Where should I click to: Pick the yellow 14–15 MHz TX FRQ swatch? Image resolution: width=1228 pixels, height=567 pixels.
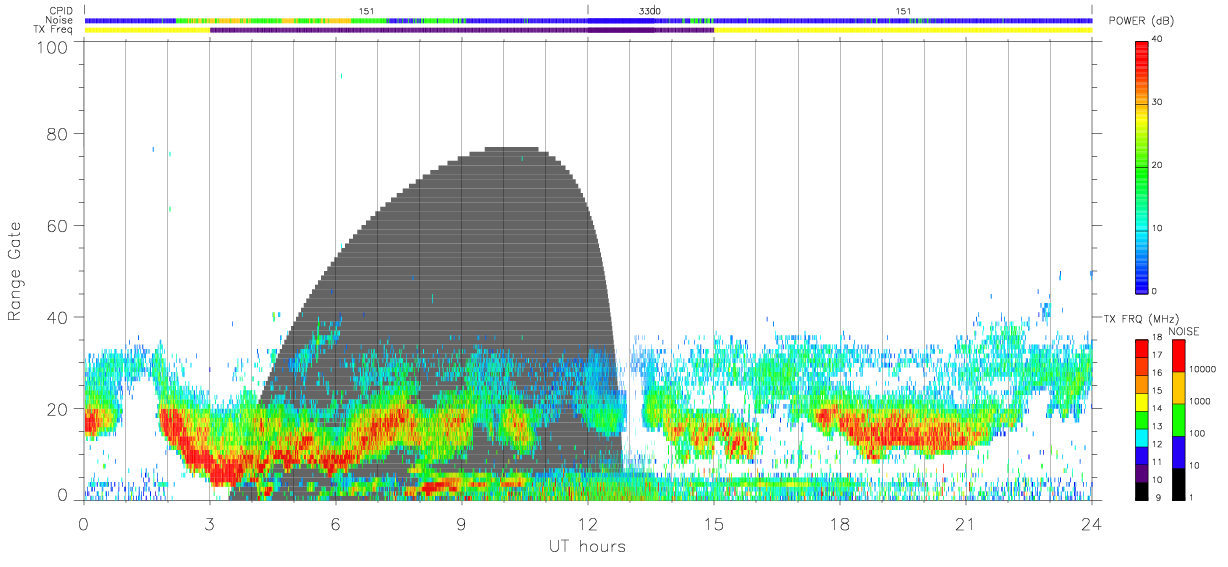pos(1141,403)
